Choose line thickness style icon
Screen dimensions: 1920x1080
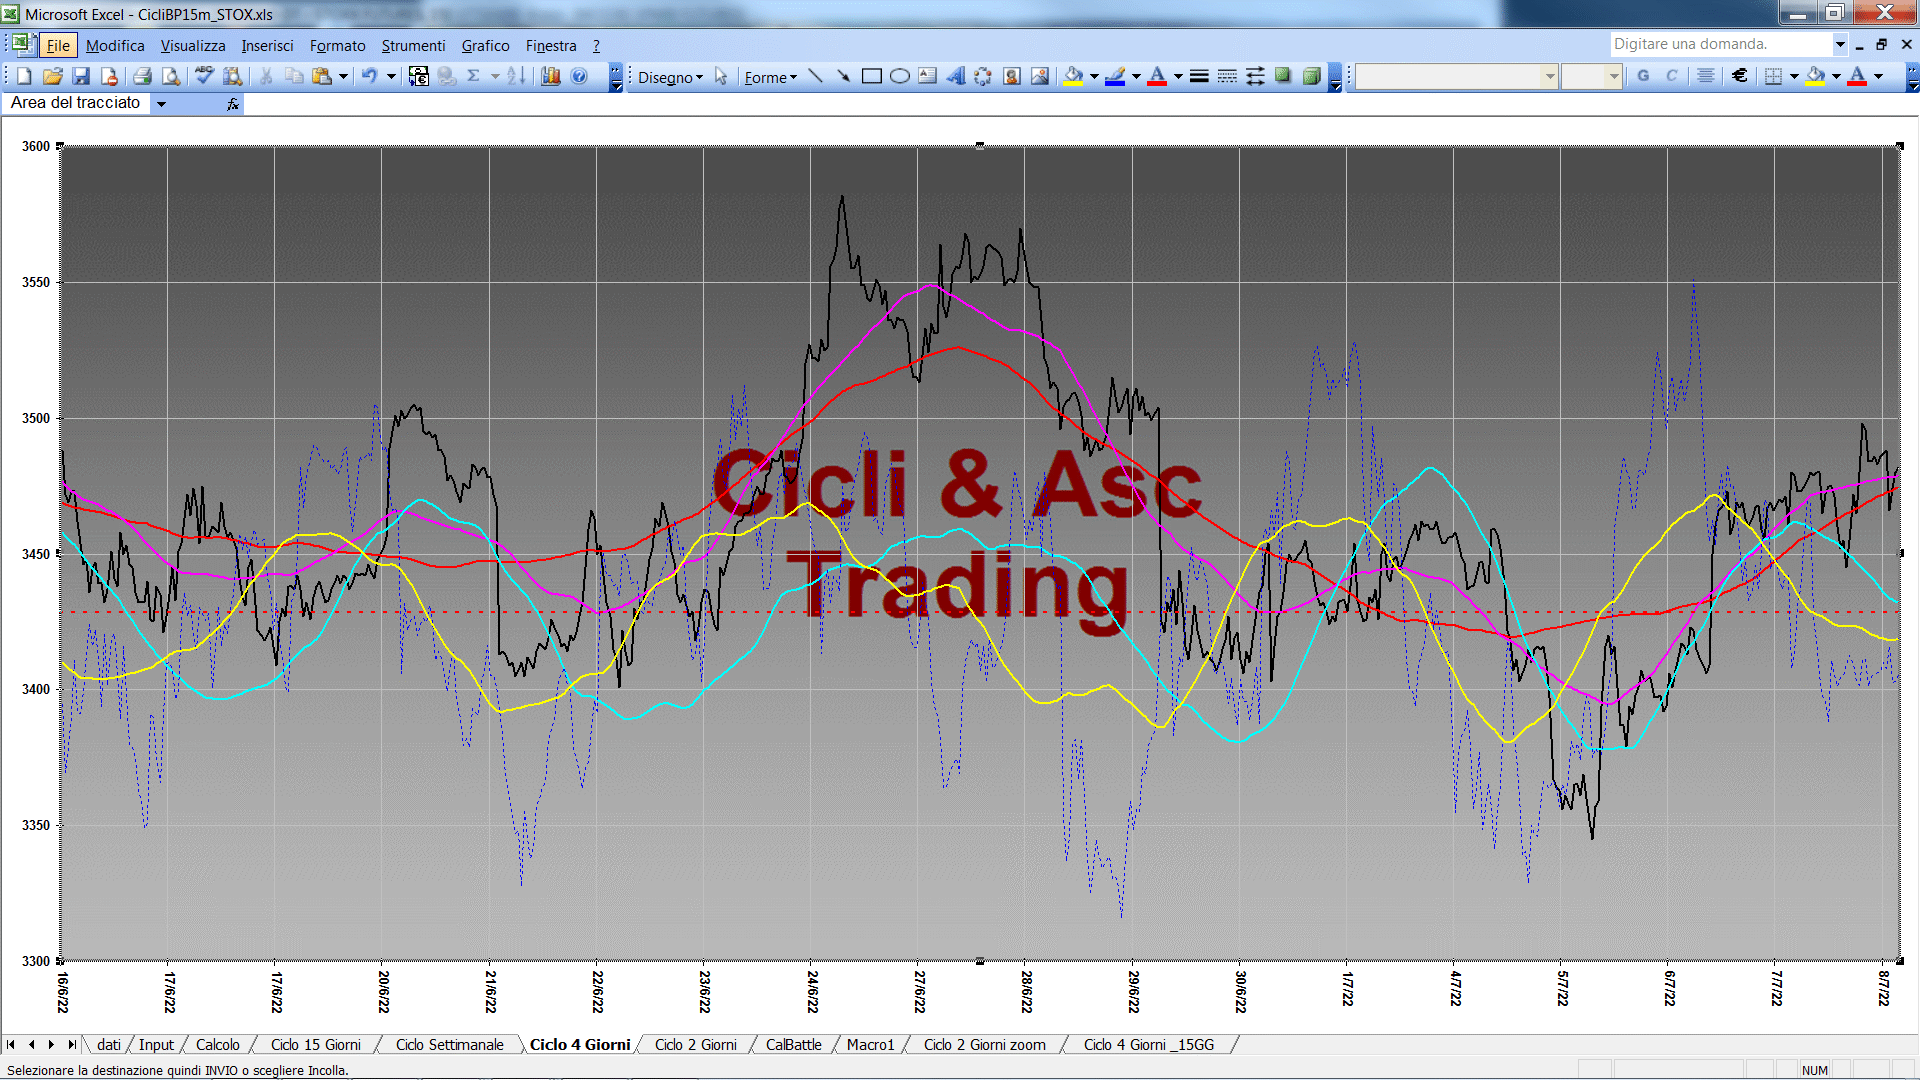pyautogui.click(x=1199, y=77)
